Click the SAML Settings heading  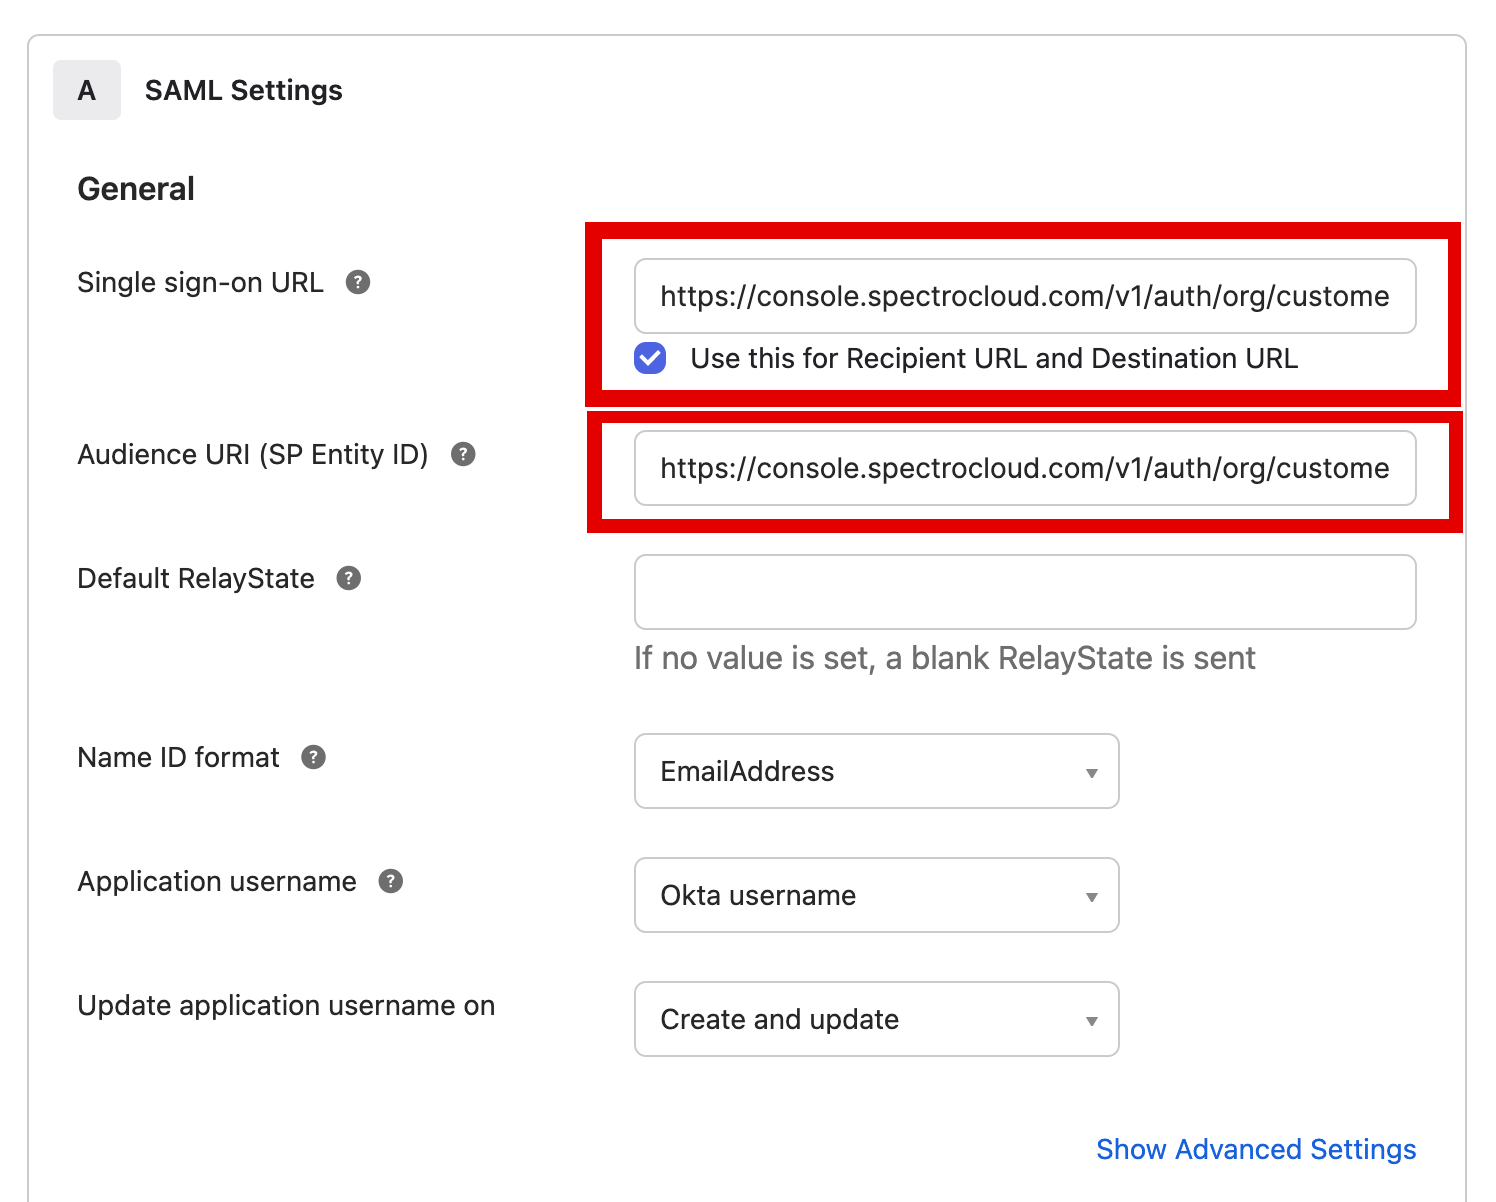coord(244,90)
